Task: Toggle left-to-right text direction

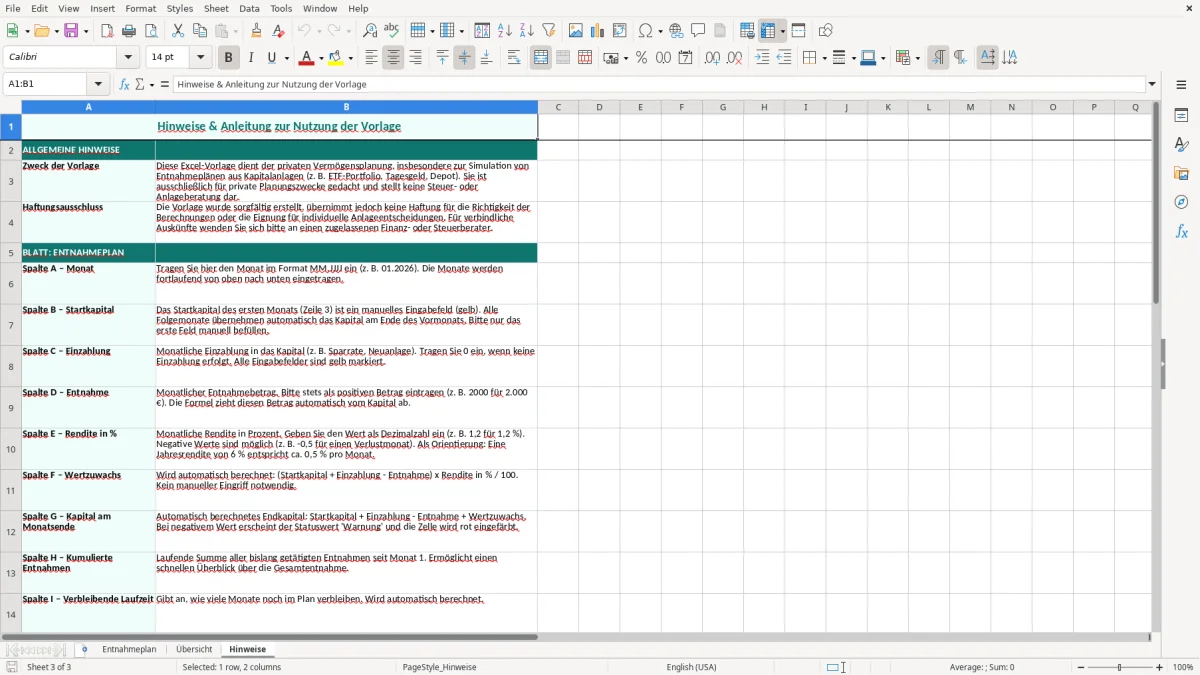Action: pos(938,58)
